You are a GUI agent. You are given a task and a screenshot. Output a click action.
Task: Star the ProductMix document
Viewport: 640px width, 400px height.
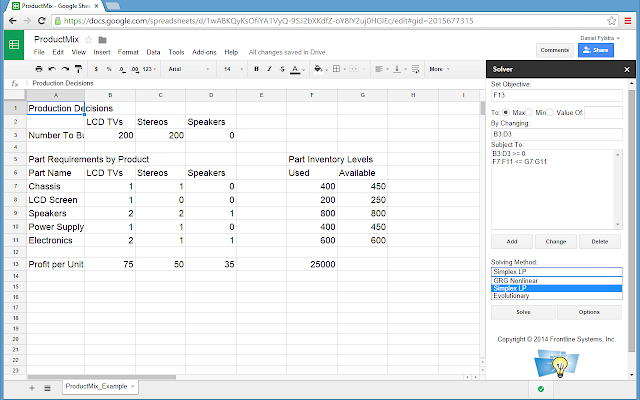(88, 40)
